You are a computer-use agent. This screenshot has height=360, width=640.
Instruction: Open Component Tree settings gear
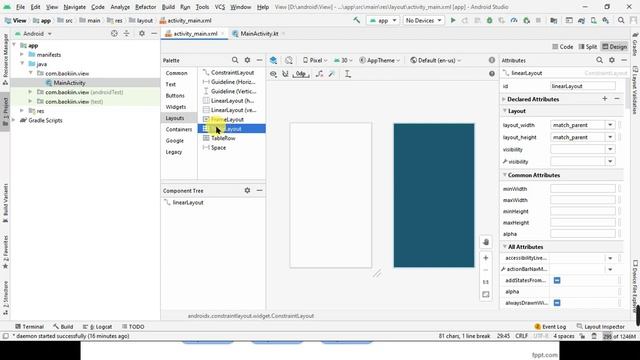(247, 190)
